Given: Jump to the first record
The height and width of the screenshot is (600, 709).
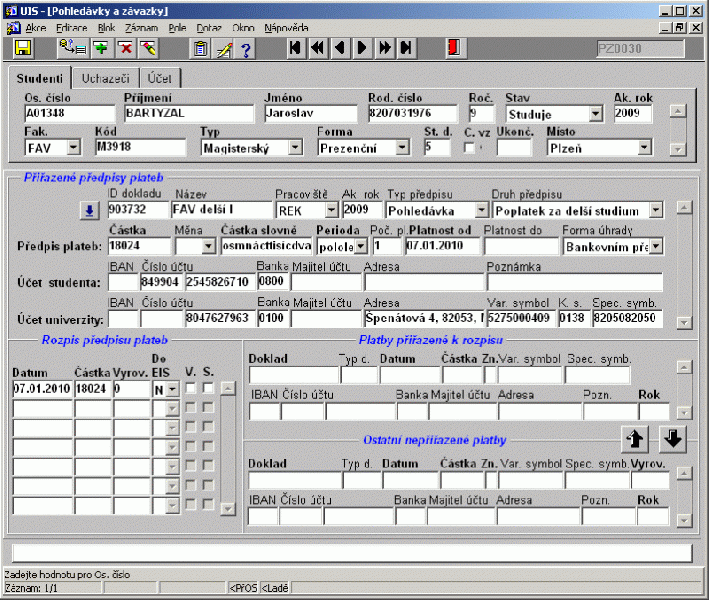Looking at the screenshot, I should coord(295,48).
